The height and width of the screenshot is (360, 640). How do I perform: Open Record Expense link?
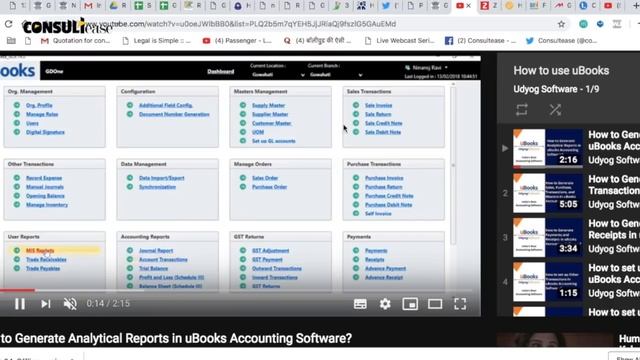tap(44, 178)
